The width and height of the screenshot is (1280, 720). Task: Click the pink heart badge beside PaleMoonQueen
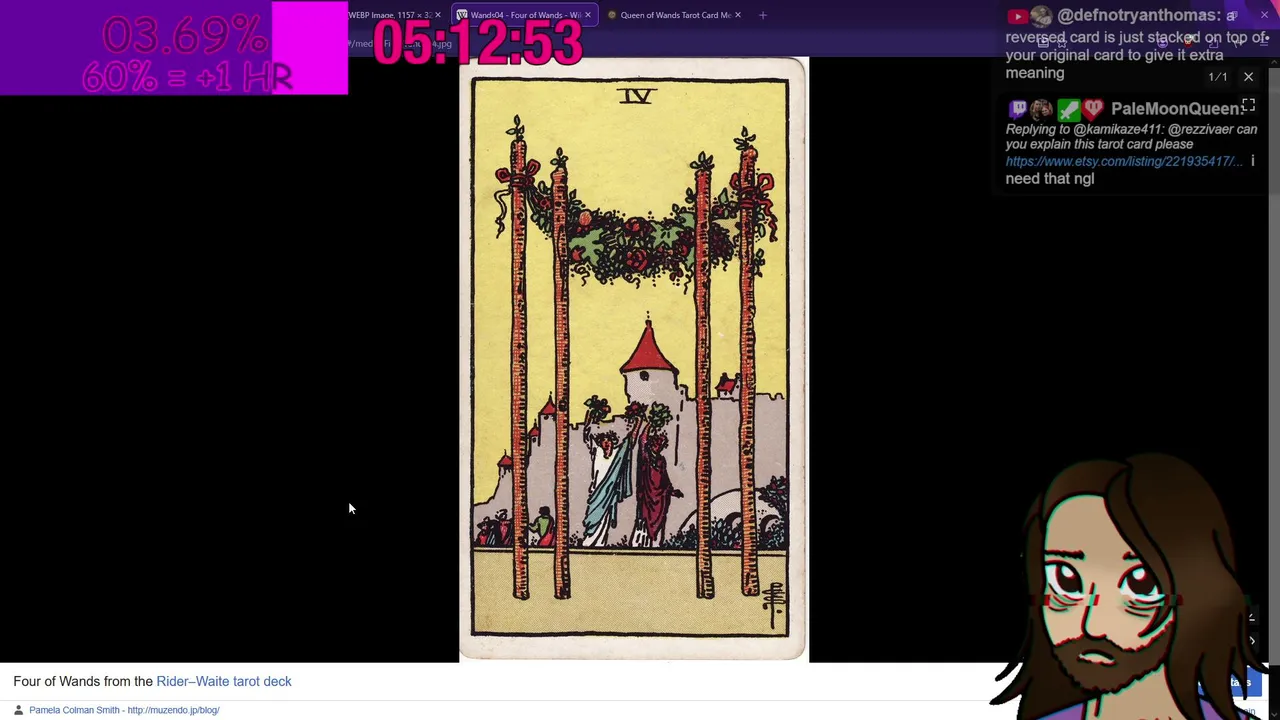1093,109
